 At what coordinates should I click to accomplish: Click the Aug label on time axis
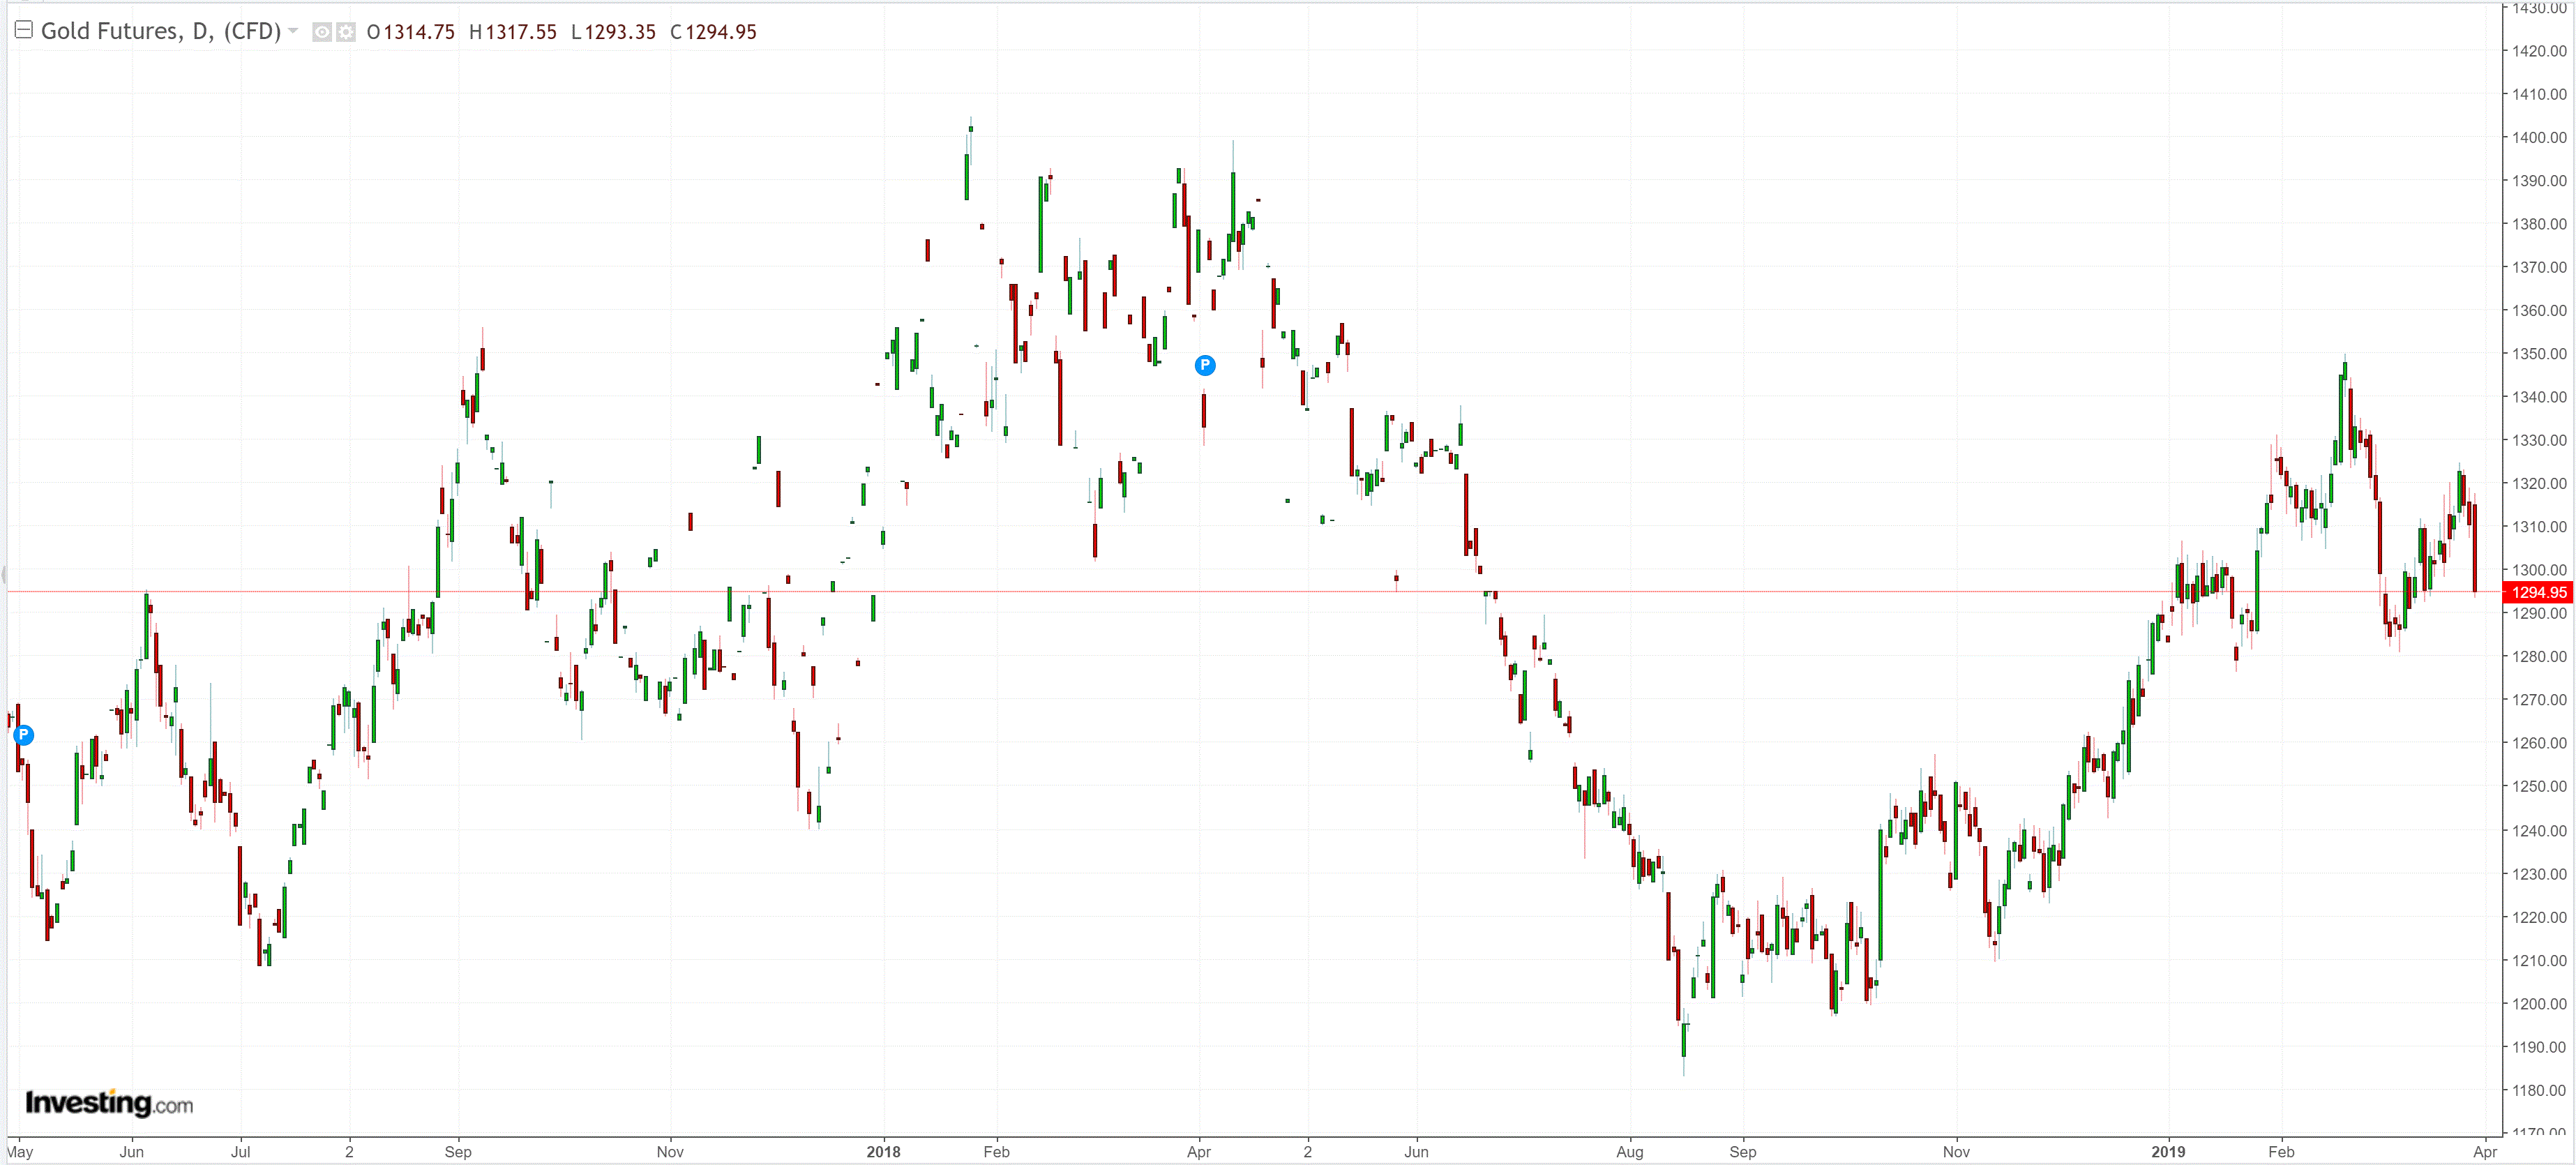(x=1629, y=1151)
